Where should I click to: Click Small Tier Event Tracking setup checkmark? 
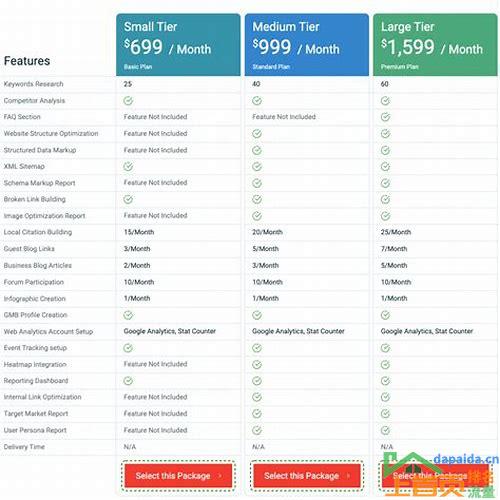click(128, 348)
